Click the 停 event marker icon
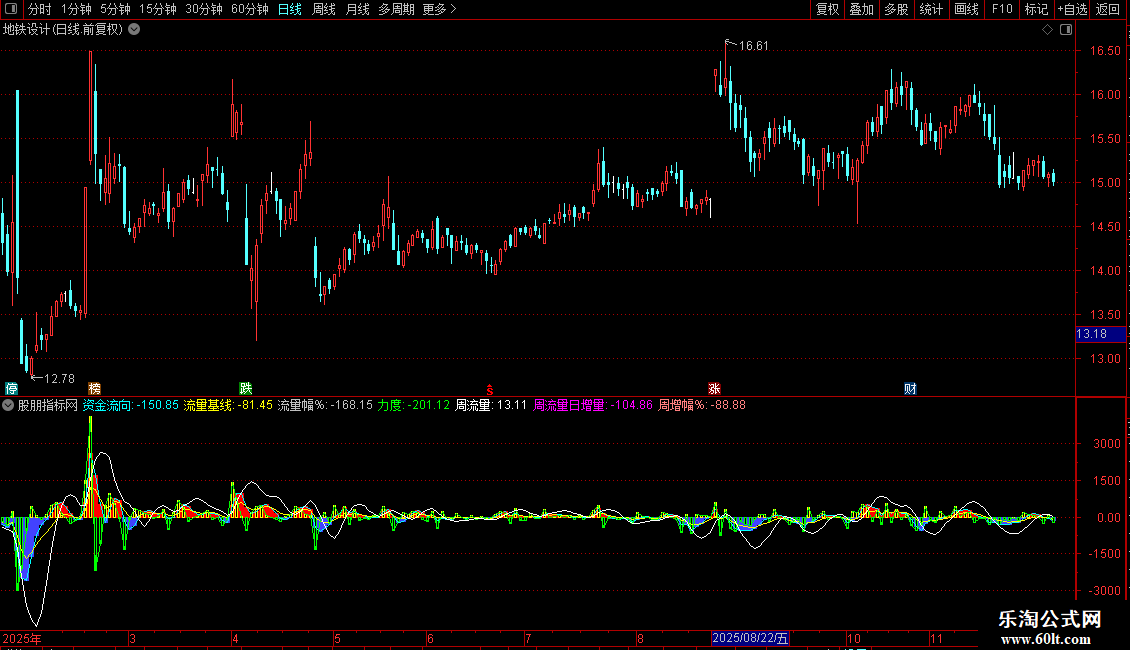This screenshot has height=650, width=1130. pyautogui.click(x=12, y=388)
